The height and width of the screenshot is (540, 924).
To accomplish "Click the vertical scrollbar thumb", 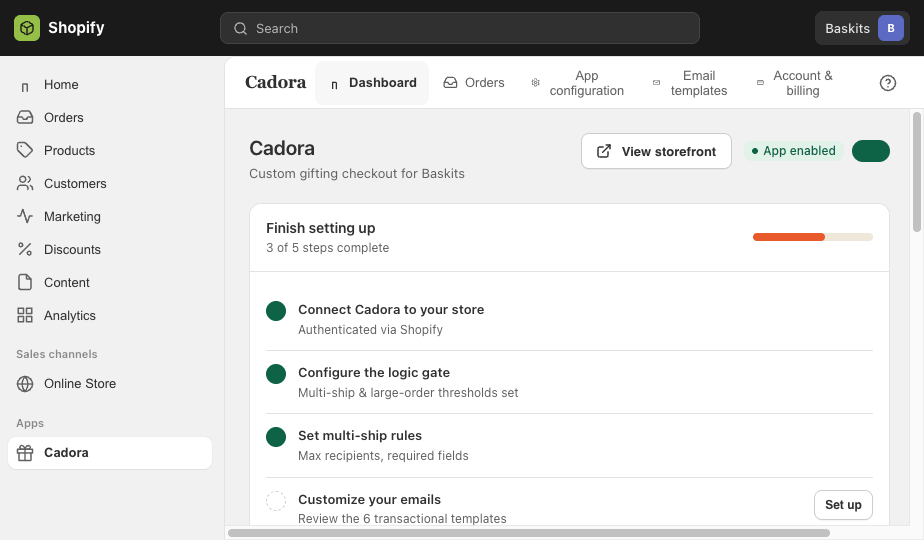I will pos(916,172).
